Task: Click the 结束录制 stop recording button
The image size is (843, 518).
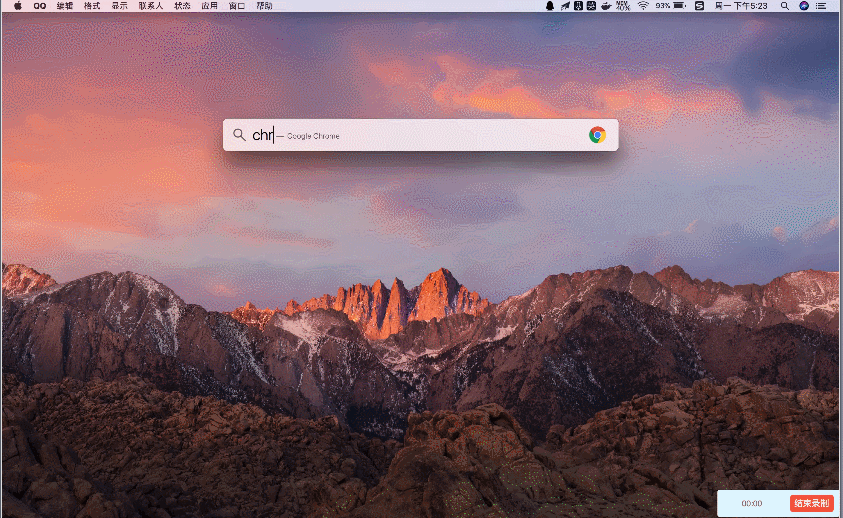Action: 811,503
